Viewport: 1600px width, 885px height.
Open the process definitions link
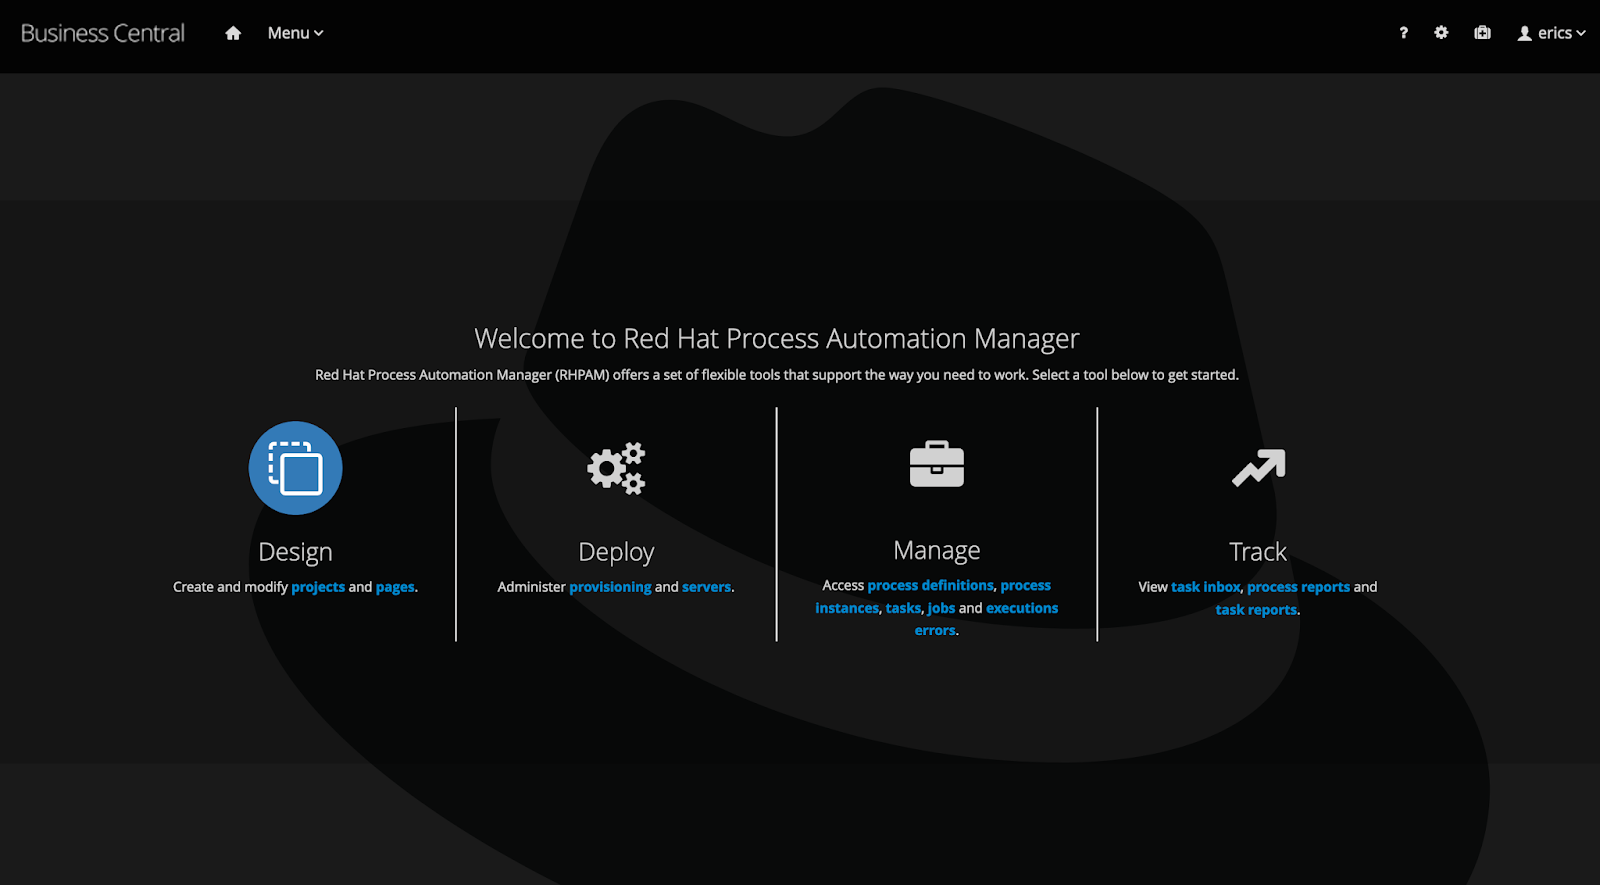931,585
